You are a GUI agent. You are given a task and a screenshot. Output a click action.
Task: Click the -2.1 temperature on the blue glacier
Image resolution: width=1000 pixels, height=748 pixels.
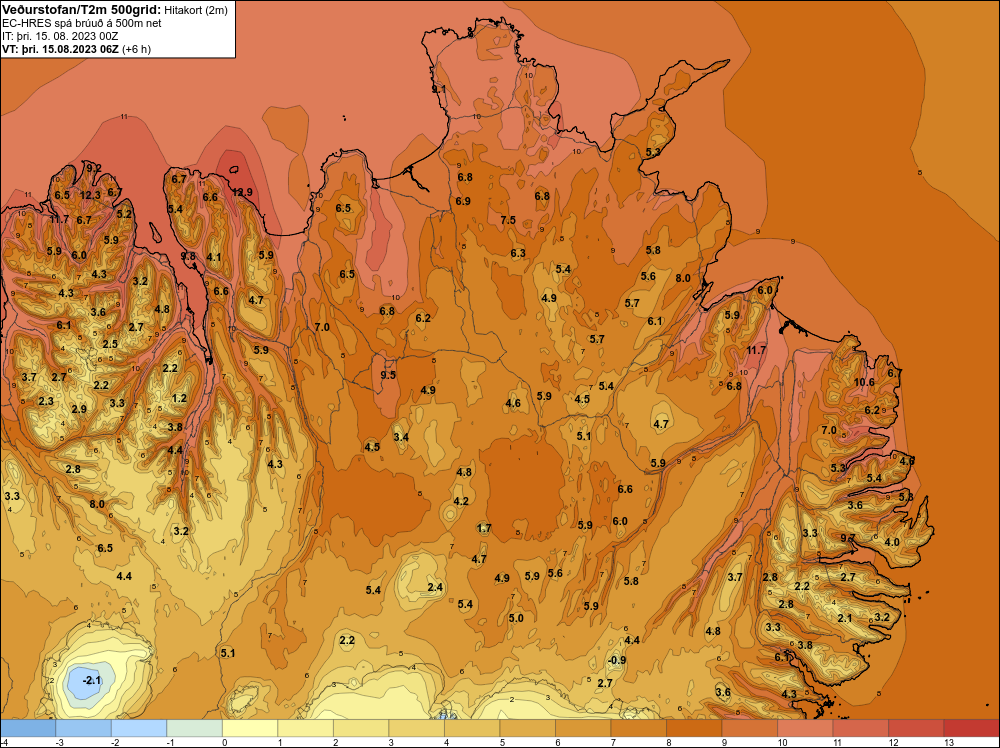[92, 680]
